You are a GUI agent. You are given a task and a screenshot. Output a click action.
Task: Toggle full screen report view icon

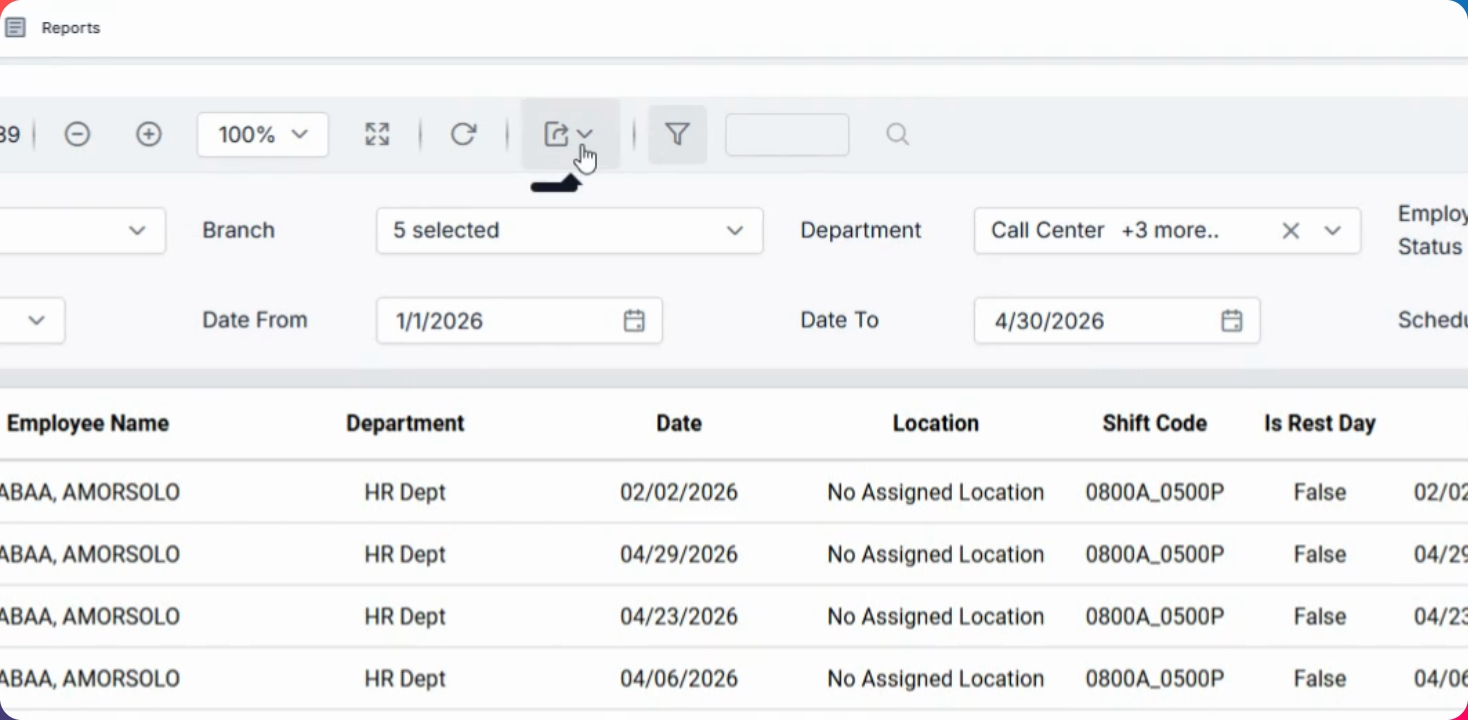point(377,134)
